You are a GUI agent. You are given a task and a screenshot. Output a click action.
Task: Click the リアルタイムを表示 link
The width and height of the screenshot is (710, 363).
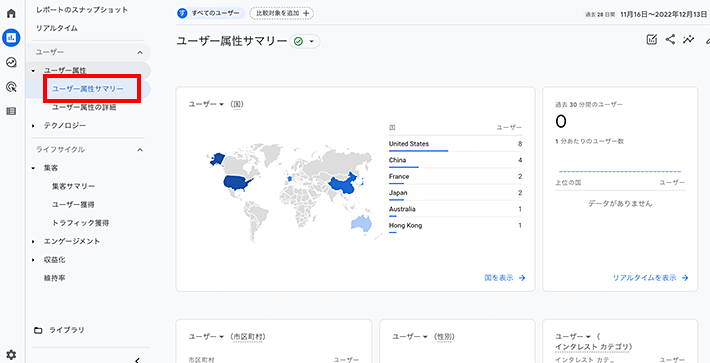651,278
